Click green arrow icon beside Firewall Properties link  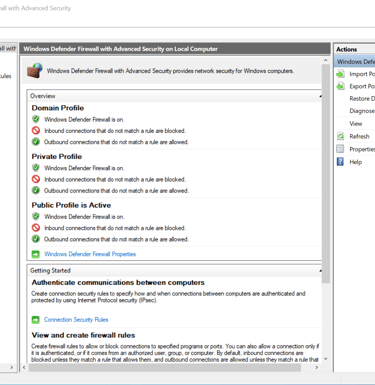(35, 254)
